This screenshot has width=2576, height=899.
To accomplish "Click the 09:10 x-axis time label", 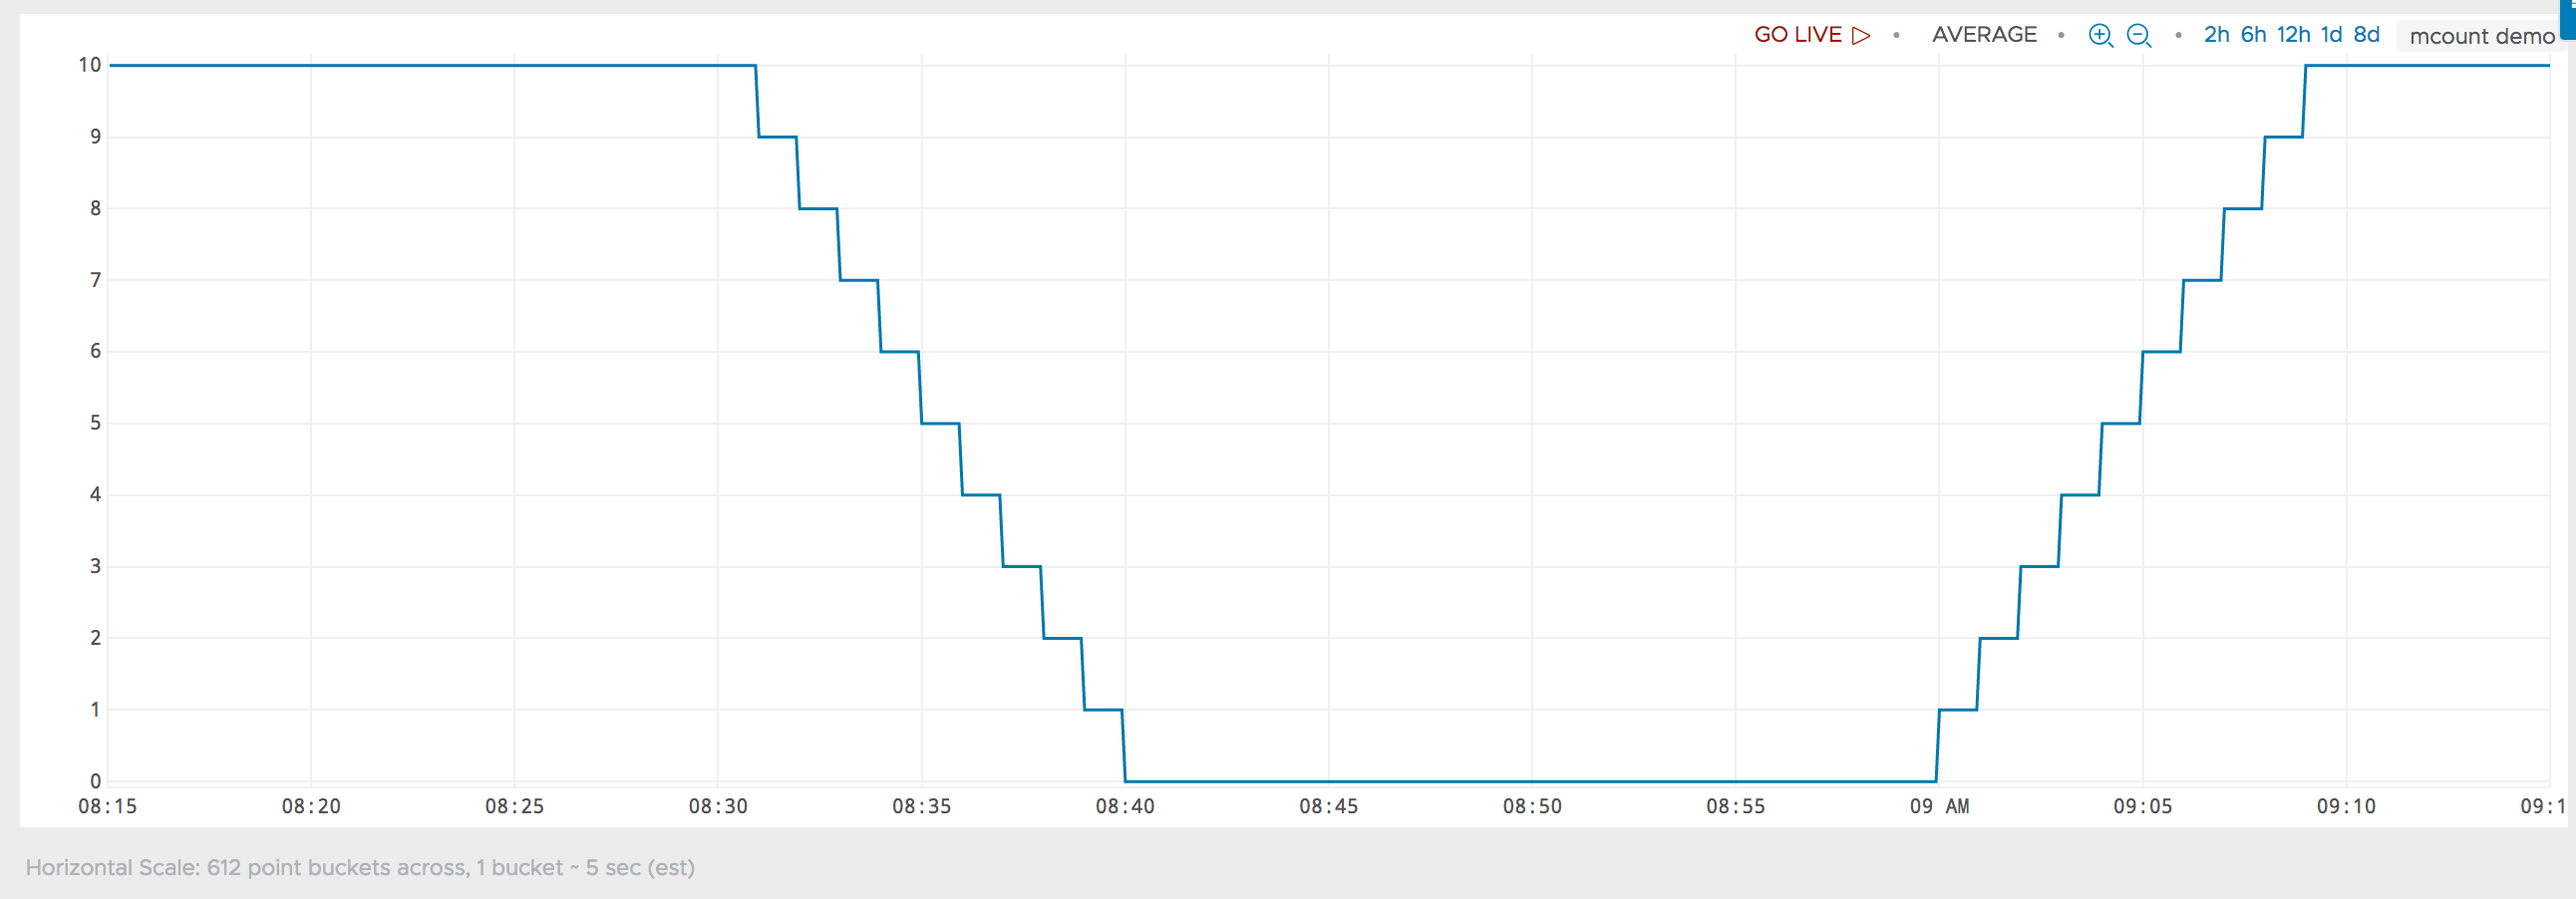I will click(2346, 806).
